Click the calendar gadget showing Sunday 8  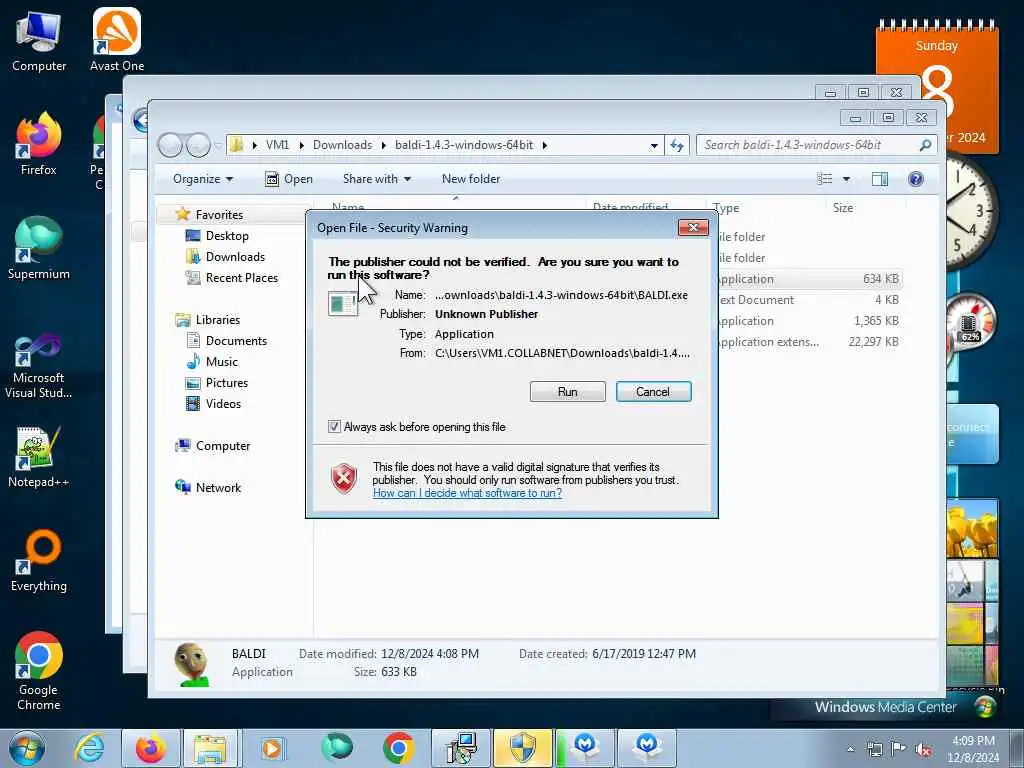[937, 88]
